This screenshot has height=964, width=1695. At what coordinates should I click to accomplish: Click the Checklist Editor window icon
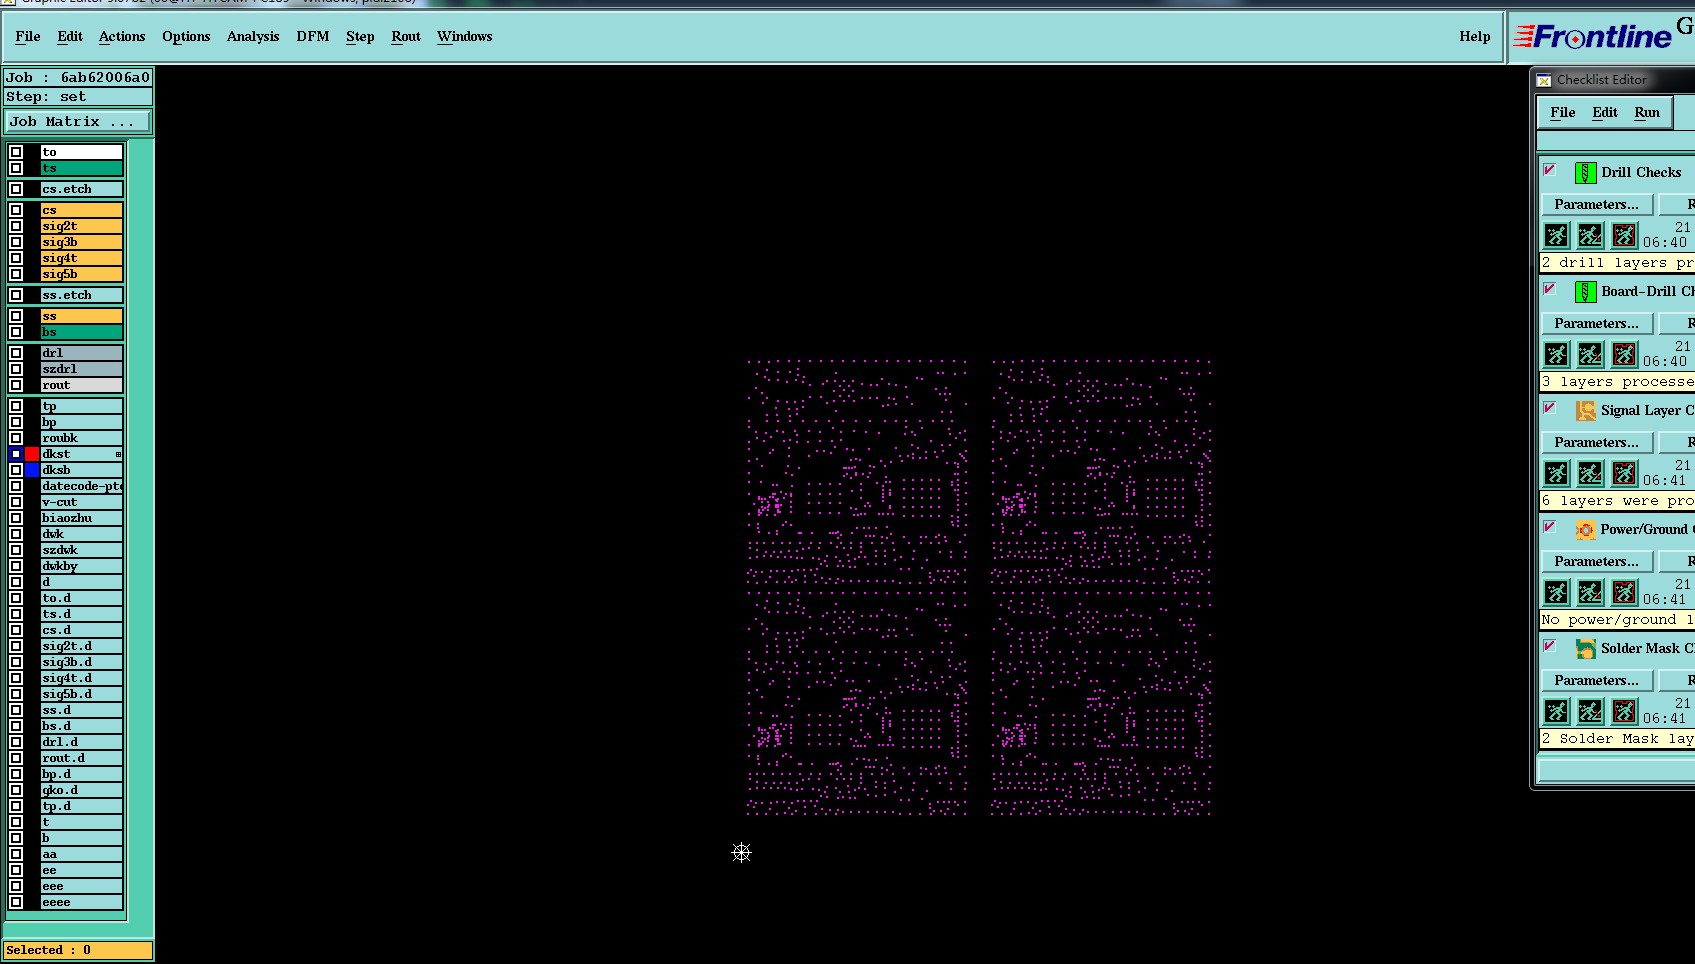point(1544,80)
